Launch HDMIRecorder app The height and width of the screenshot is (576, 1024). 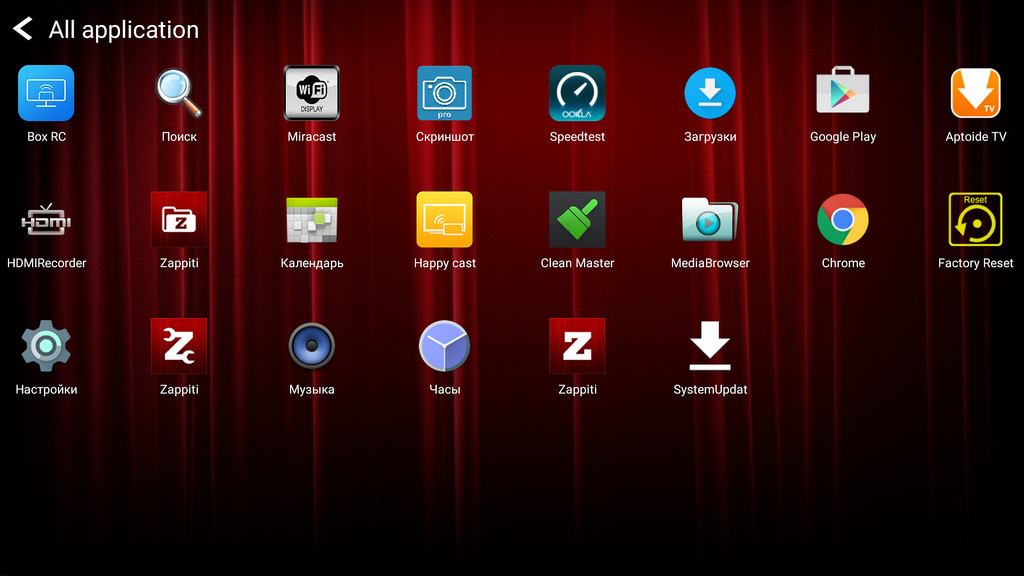pyautogui.click(x=46, y=220)
